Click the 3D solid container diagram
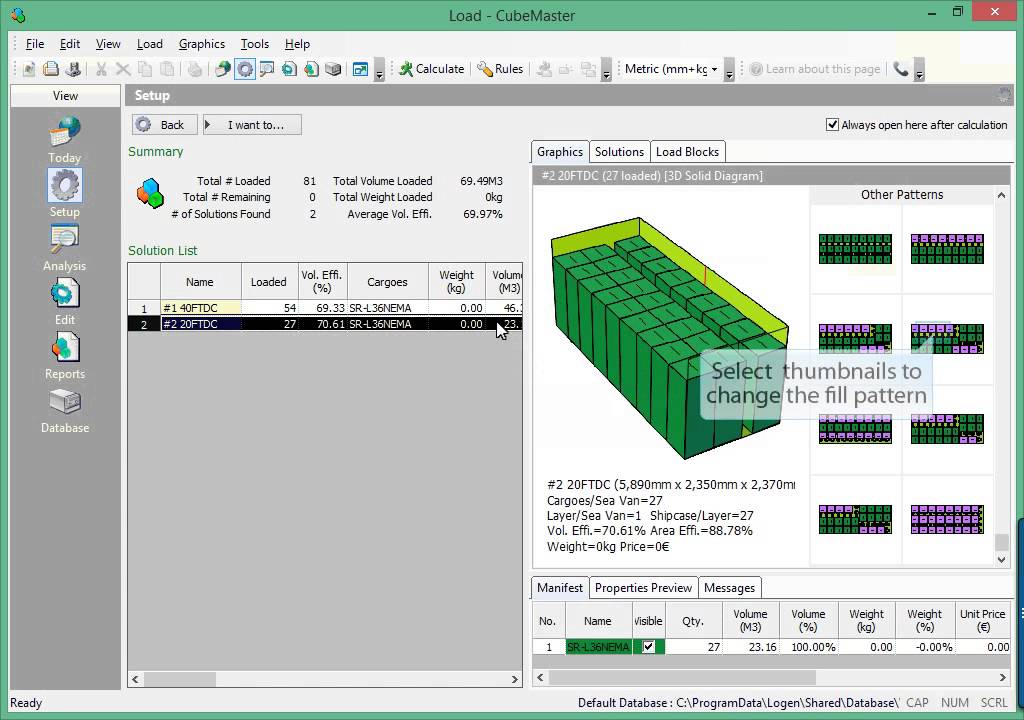The width and height of the screenshot is (1024, 720). (669, 336)
